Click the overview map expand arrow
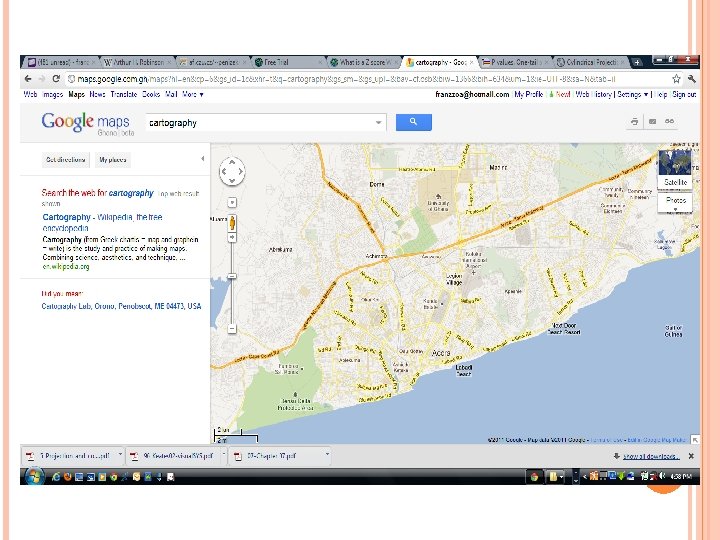The height and width of the screenshot is (540, 720). (x=695, y=440)
